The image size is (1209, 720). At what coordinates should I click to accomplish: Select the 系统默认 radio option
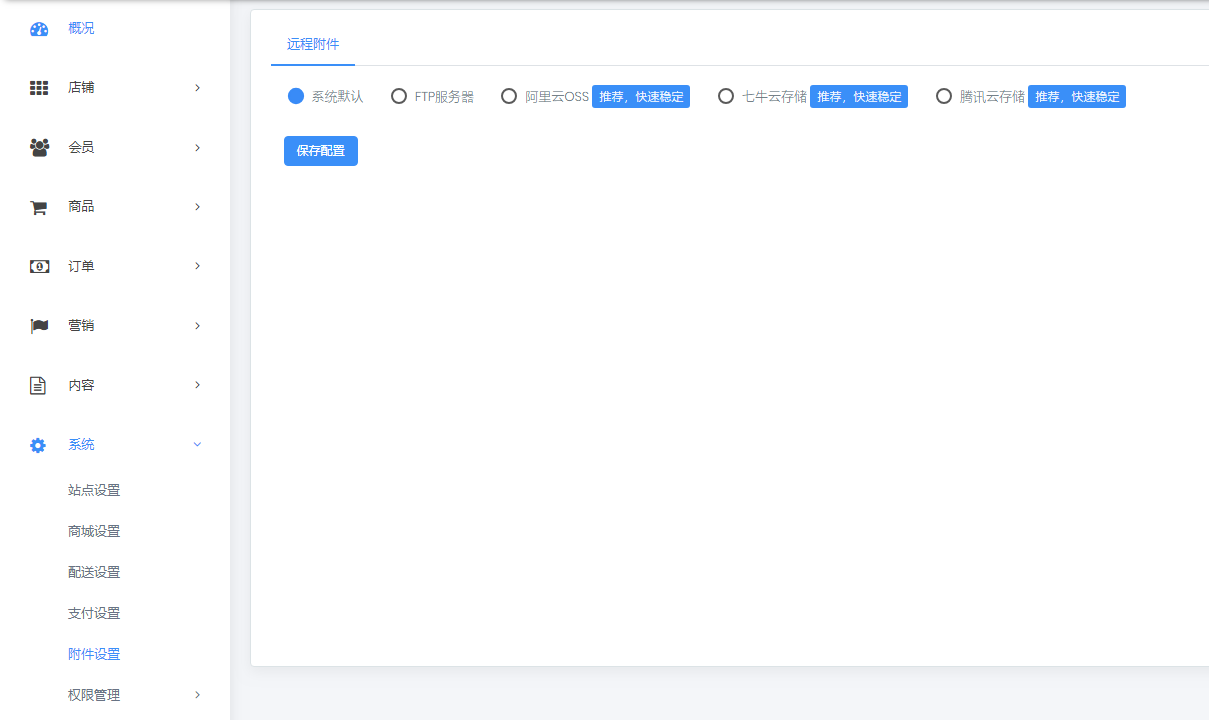pos(295,96)
